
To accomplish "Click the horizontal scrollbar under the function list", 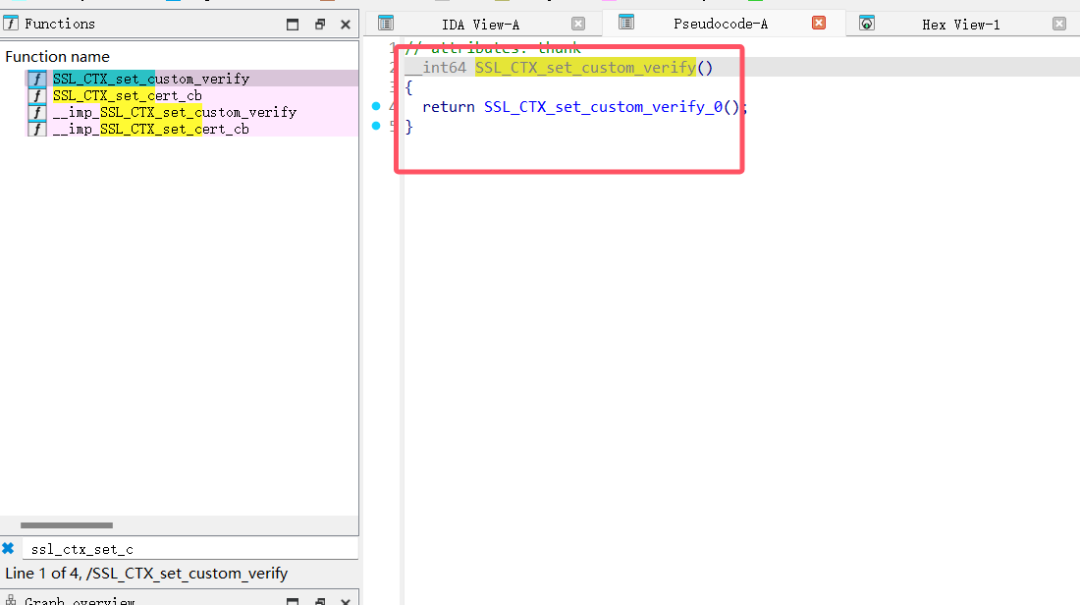I will tap(67, 525).
